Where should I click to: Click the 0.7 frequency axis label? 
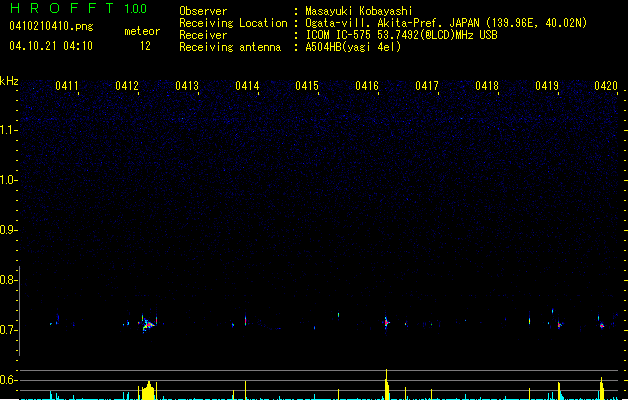(x=8, y=330)
